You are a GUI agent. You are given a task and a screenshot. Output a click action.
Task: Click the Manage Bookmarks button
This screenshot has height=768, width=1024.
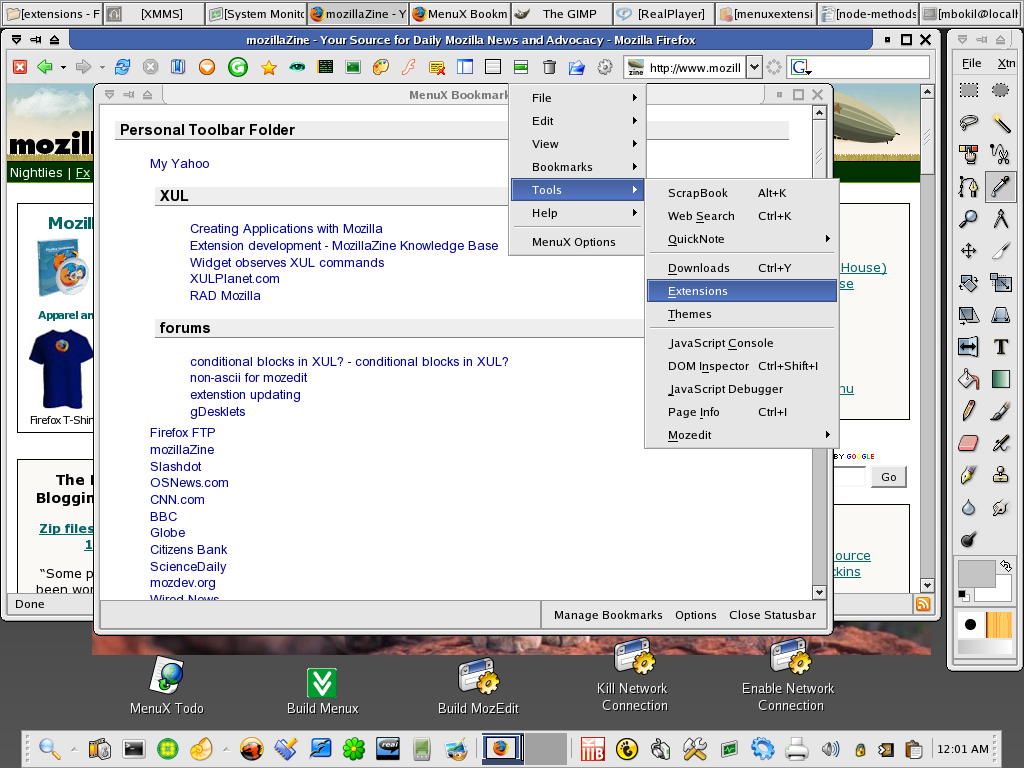point(608,615)
